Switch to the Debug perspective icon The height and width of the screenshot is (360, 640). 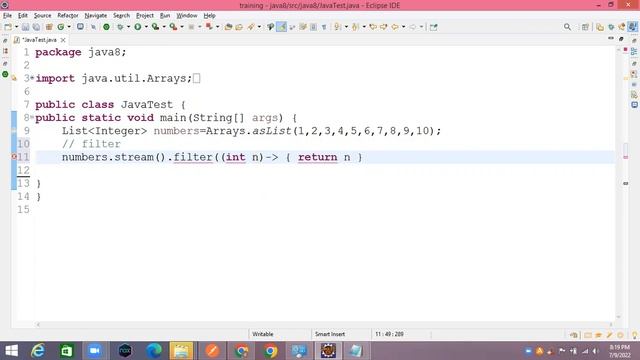611,27
